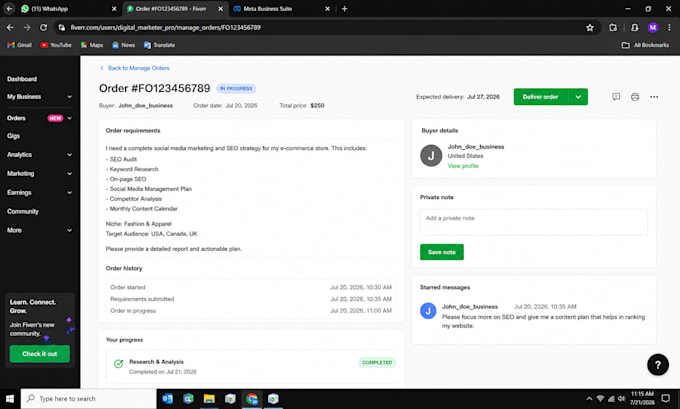Screen dimensions: 680x409
Task: Click the browser address bar URL
Action: coord(165,27)
